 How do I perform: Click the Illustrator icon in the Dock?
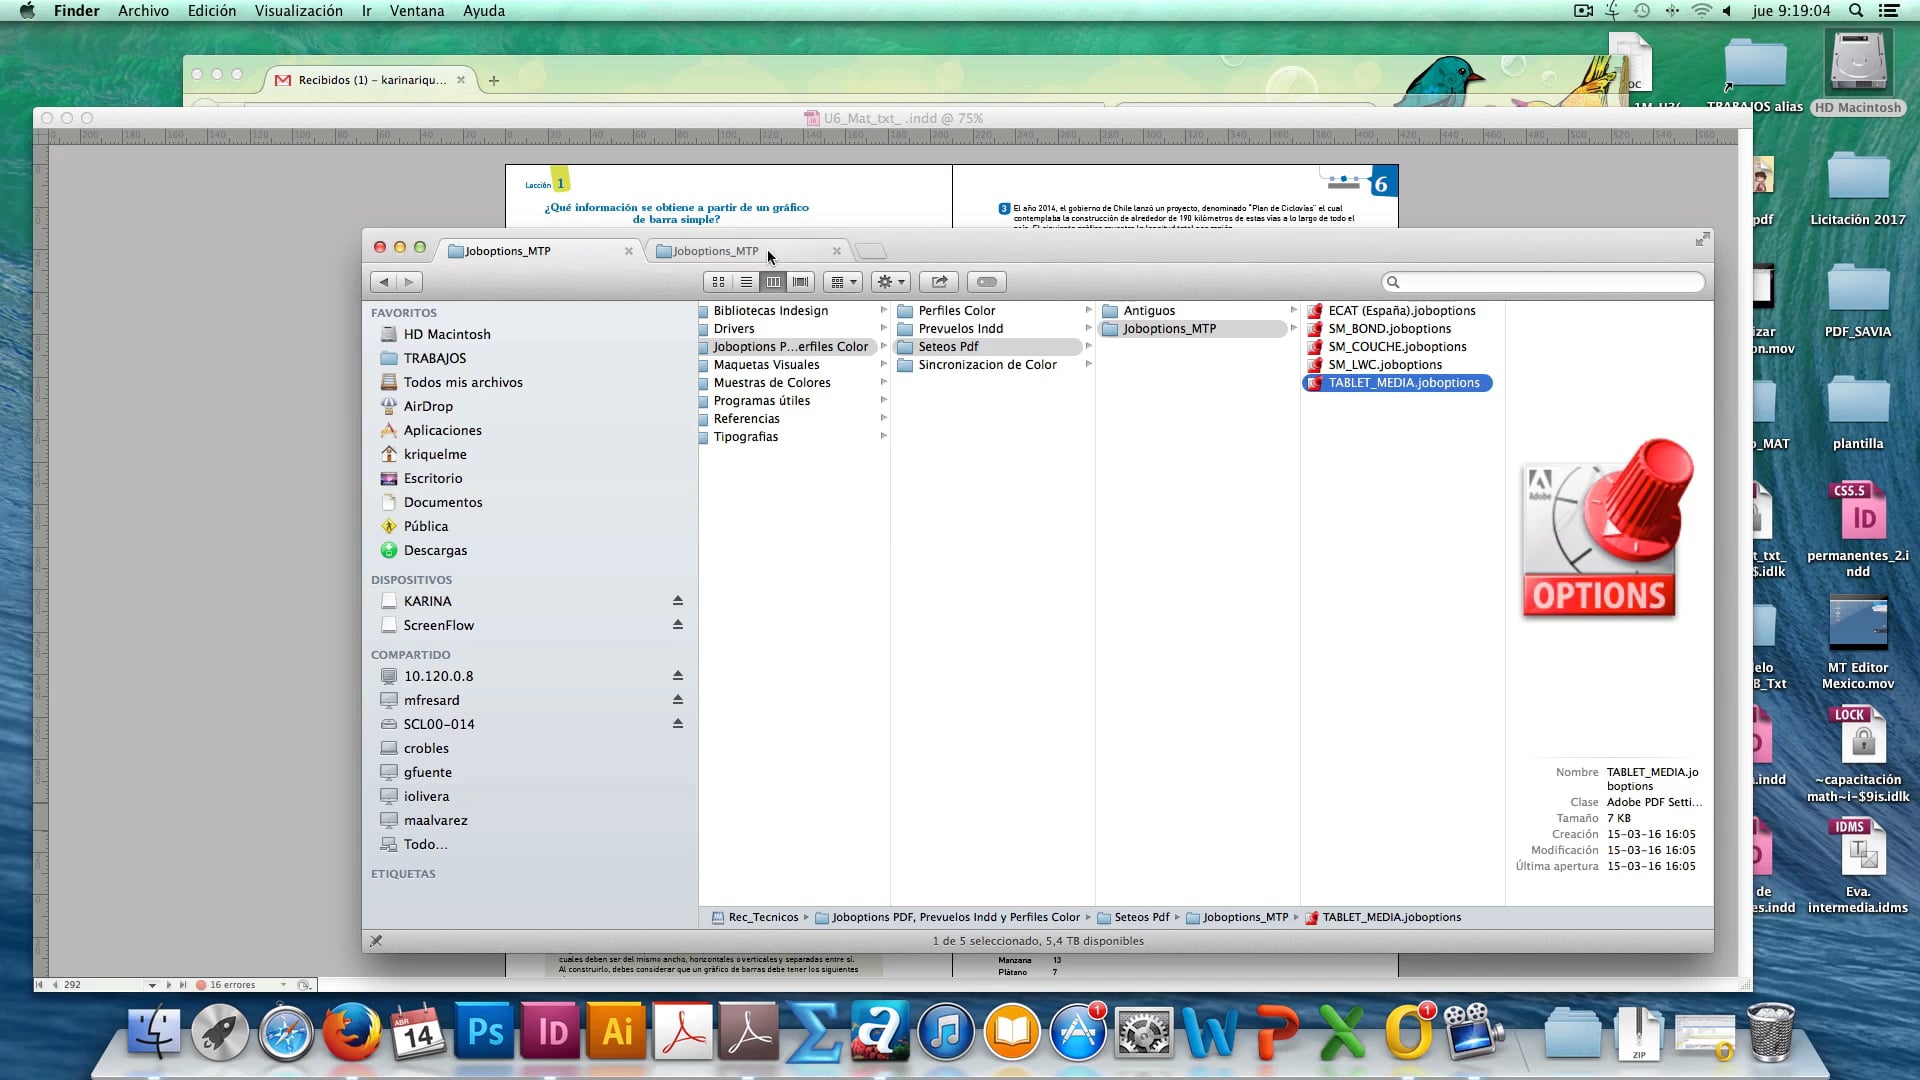coord(617,1030)
